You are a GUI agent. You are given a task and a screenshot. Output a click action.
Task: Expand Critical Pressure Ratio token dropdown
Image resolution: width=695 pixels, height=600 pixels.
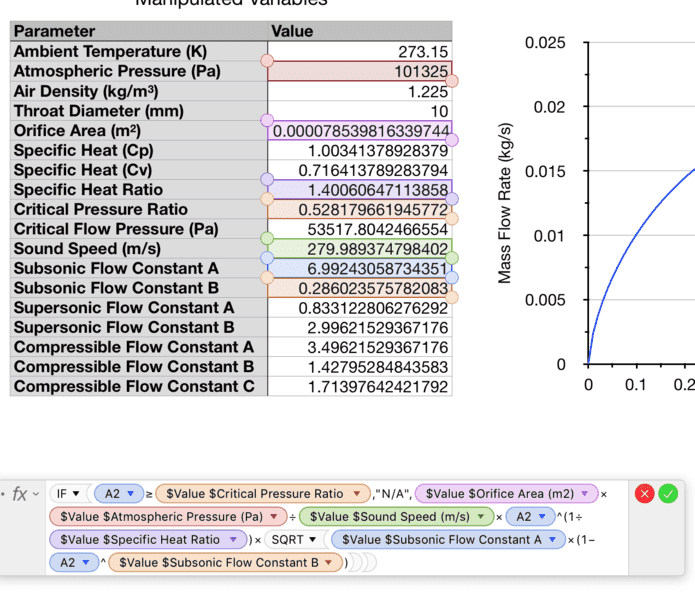(357, 494)
